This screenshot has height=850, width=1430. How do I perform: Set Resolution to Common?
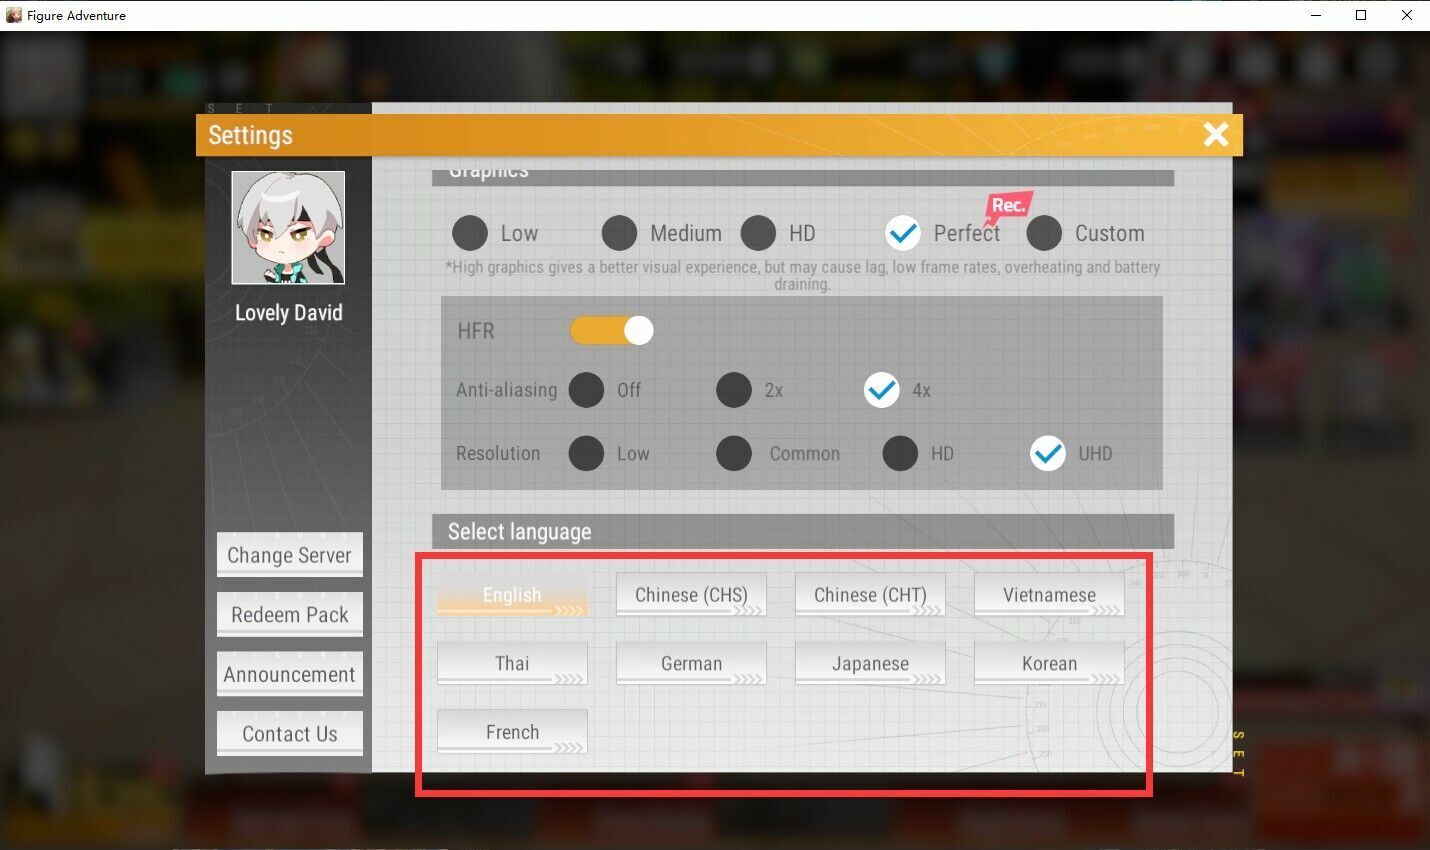click(x=734, y=453)
